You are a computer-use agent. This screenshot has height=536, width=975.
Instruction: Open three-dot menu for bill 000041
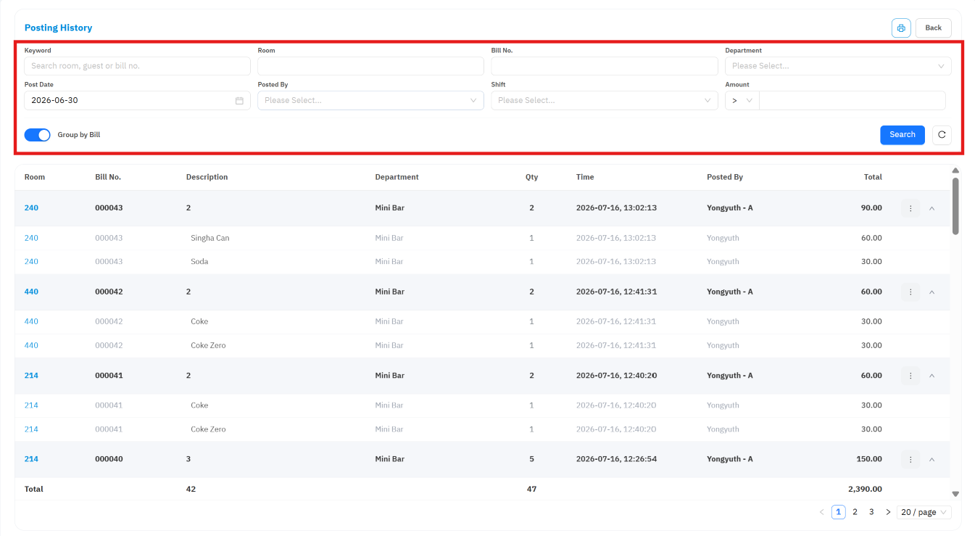coord(910,376)
